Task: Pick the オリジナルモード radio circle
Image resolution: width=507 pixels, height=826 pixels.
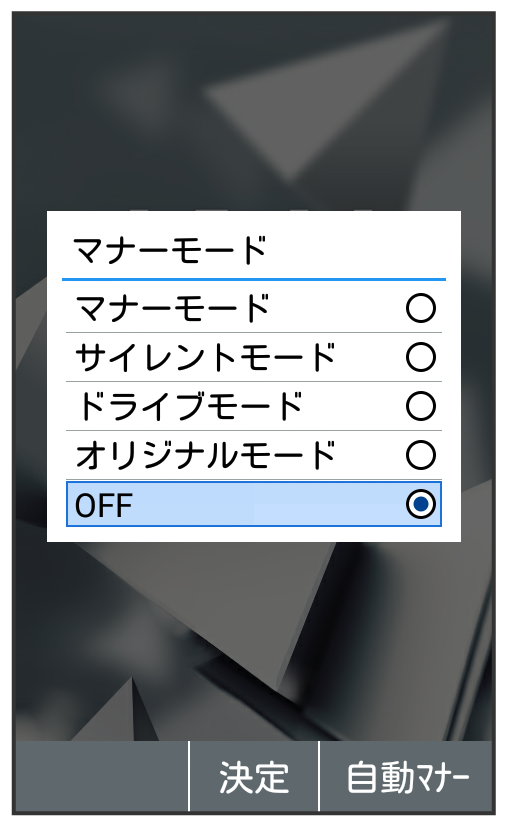Action: [421, 455]
